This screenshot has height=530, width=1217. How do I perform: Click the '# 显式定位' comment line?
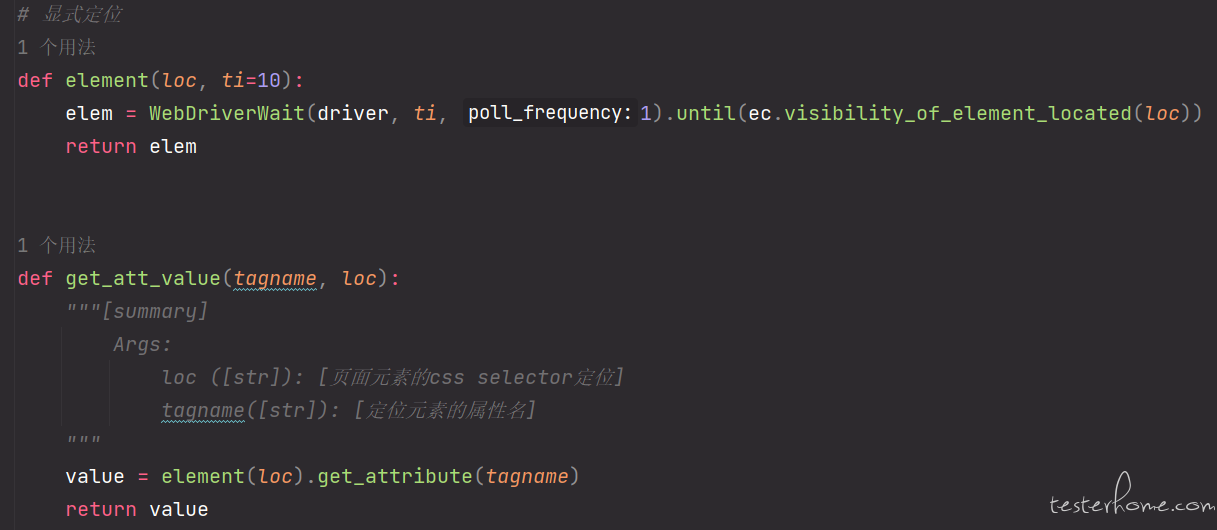coord(70,15)
